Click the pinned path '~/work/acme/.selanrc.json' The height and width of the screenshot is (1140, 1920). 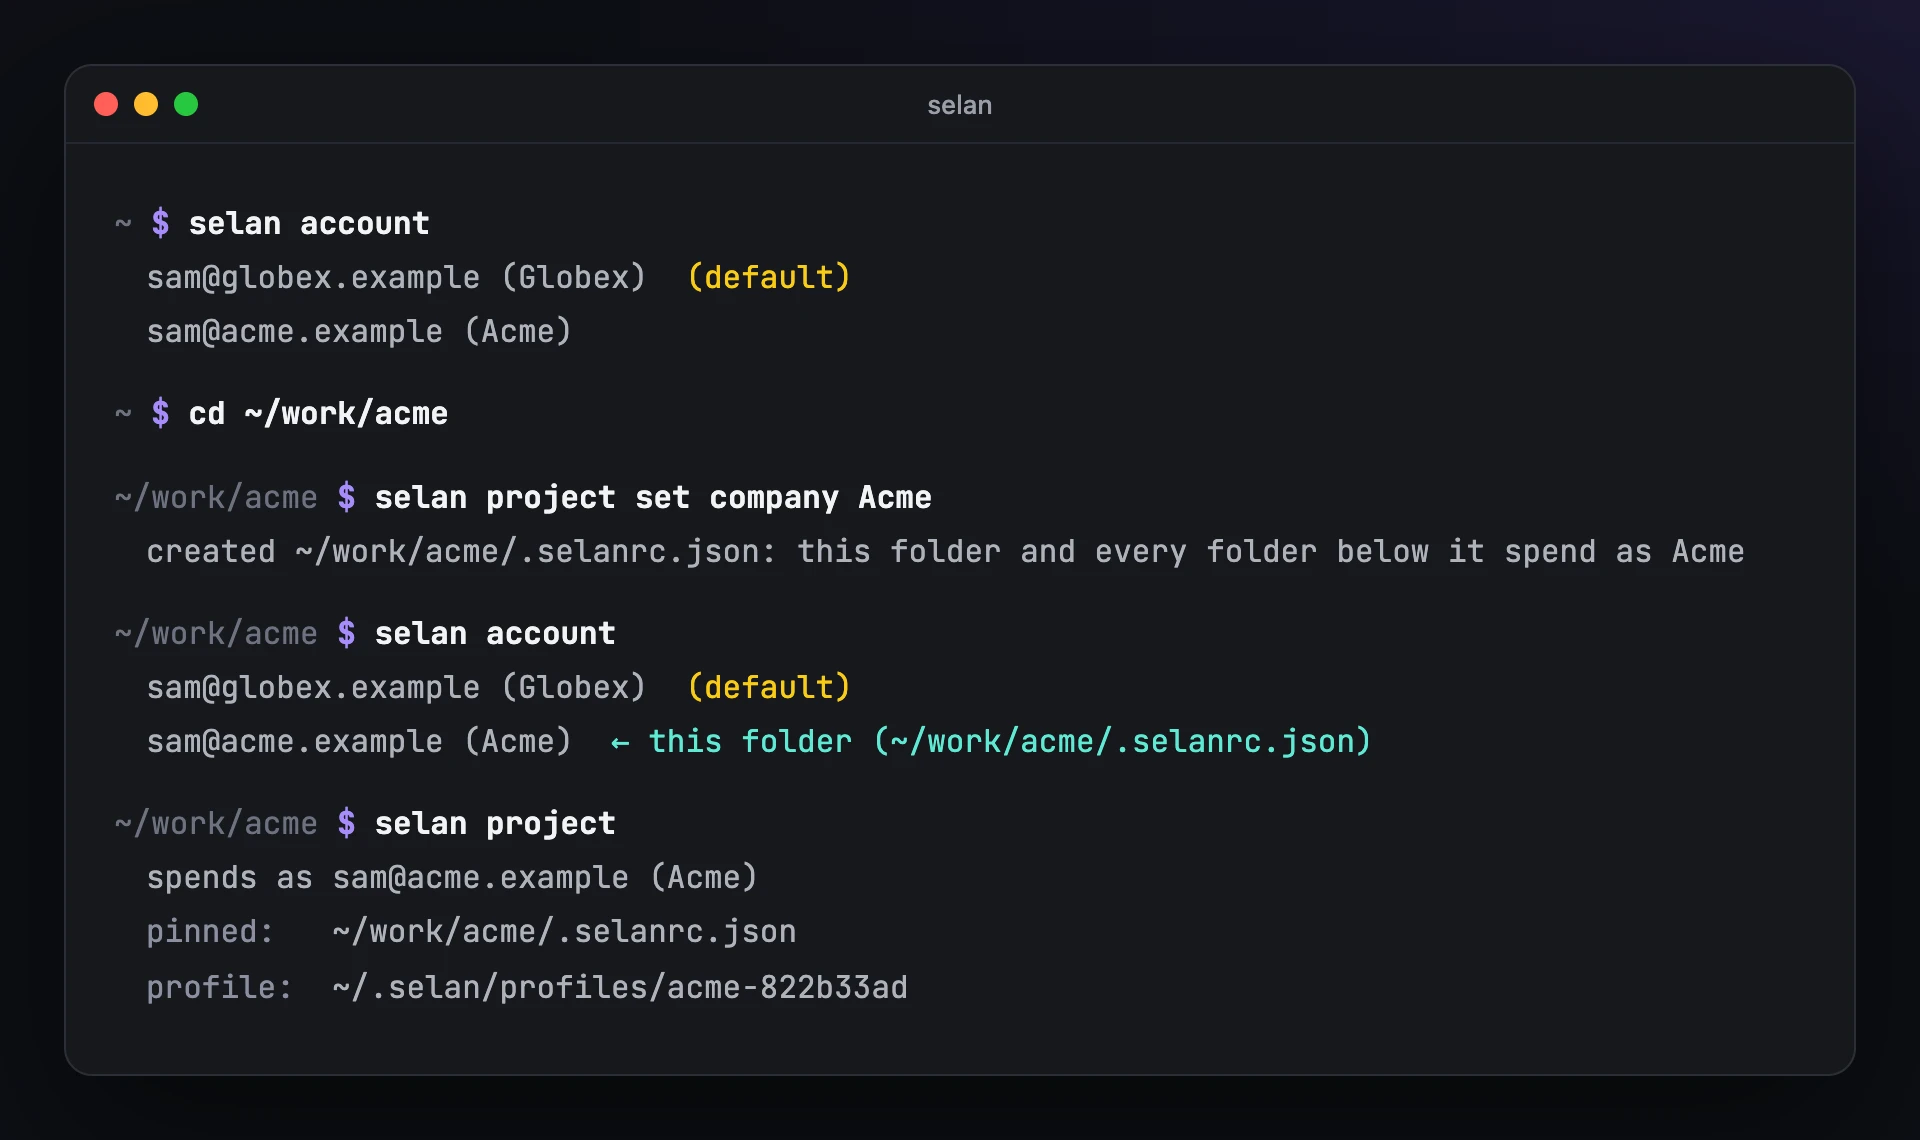point(564,931)
